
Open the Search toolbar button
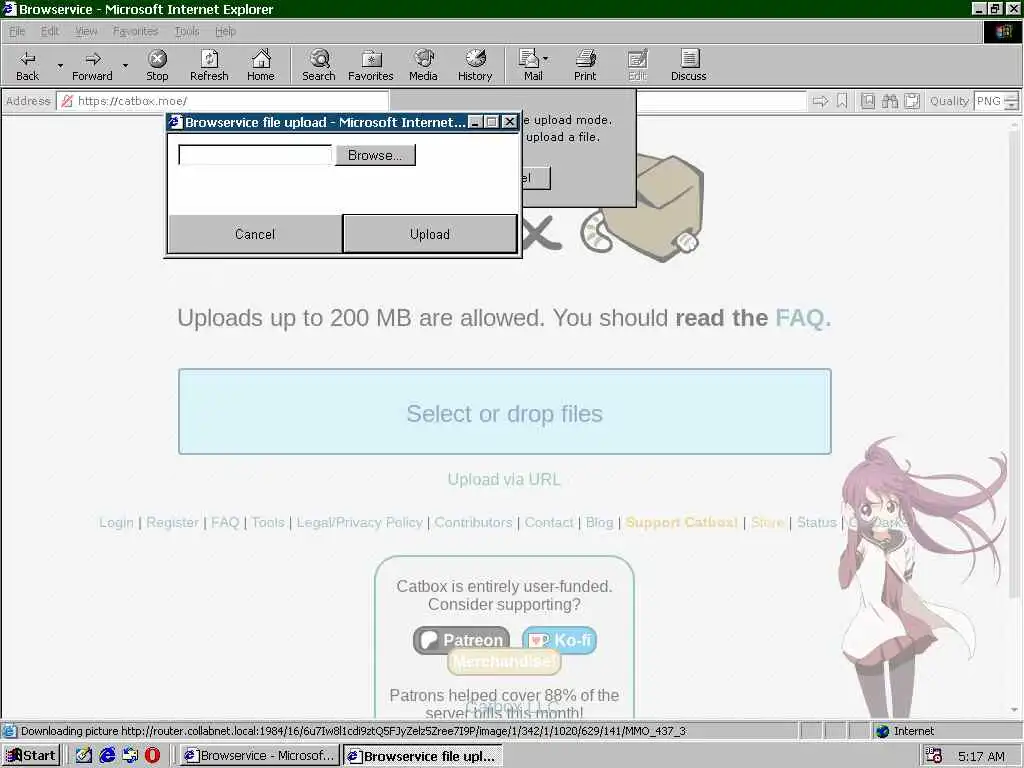tap(319, 65)
